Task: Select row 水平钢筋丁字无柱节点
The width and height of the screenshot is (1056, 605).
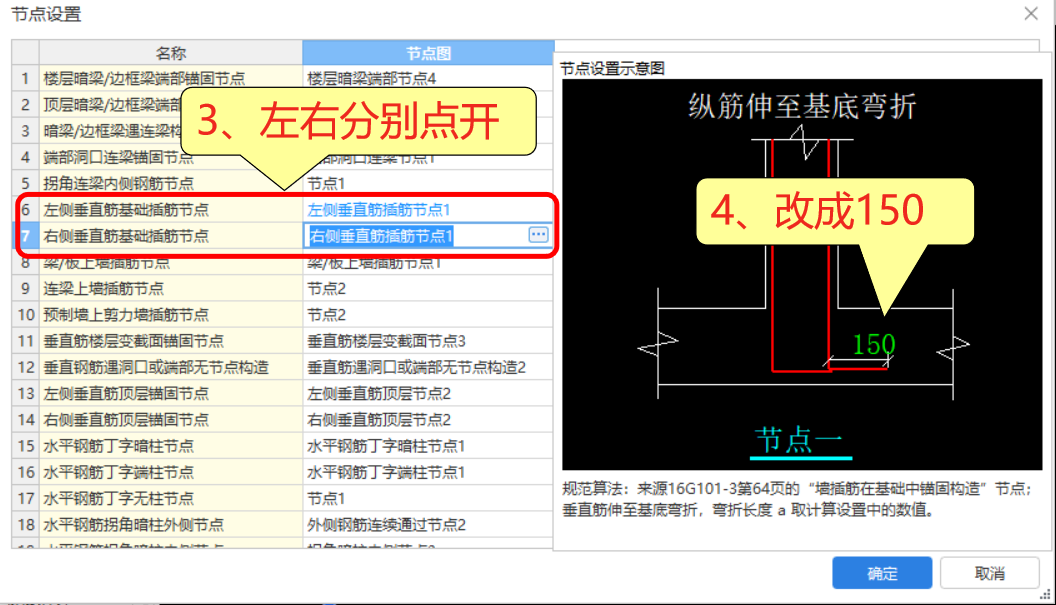Action: (171, 499)
